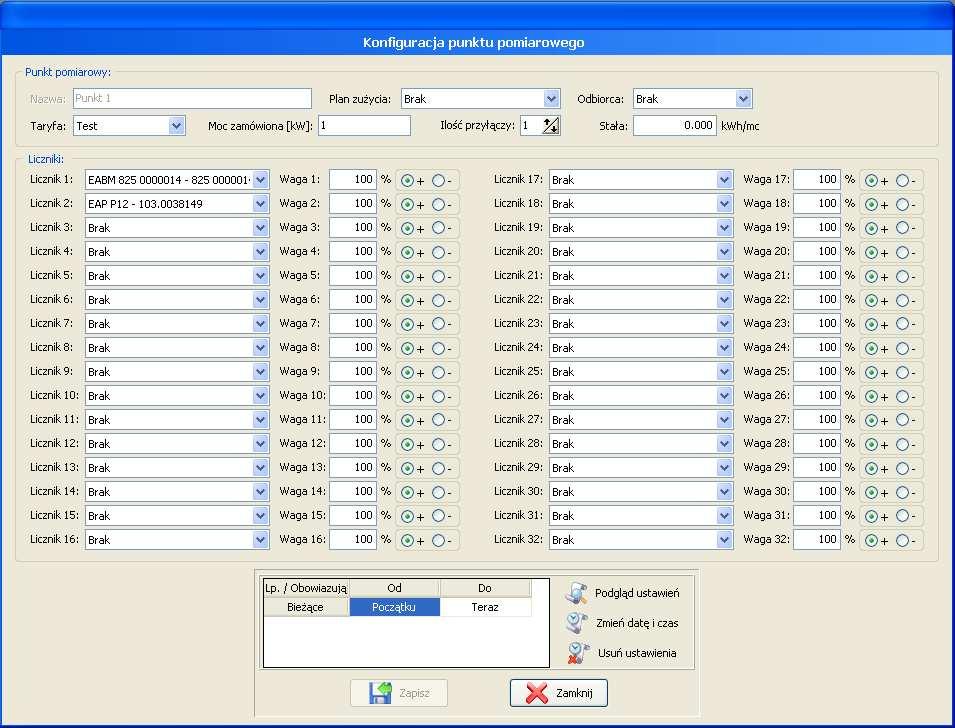Screen dimensions: 955x728
Task: Click the Nazwa field showing Punkt 1
Action: coord(192,99)
